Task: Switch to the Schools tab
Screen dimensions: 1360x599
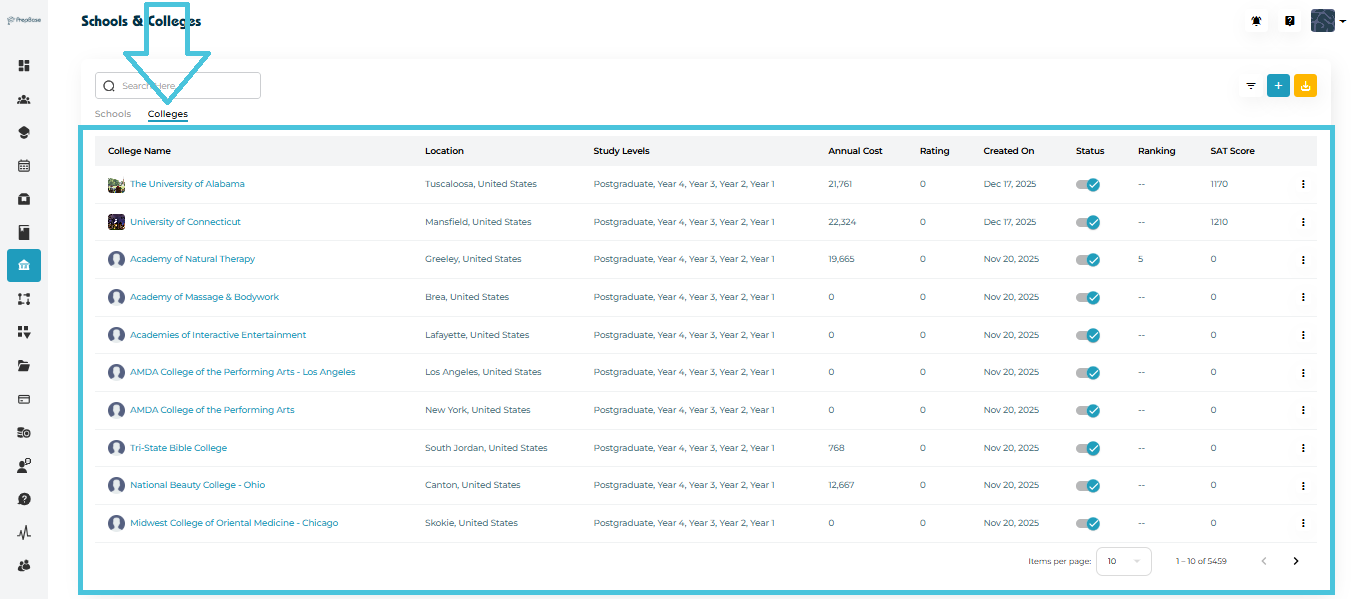Action: [x=113, y=114]
